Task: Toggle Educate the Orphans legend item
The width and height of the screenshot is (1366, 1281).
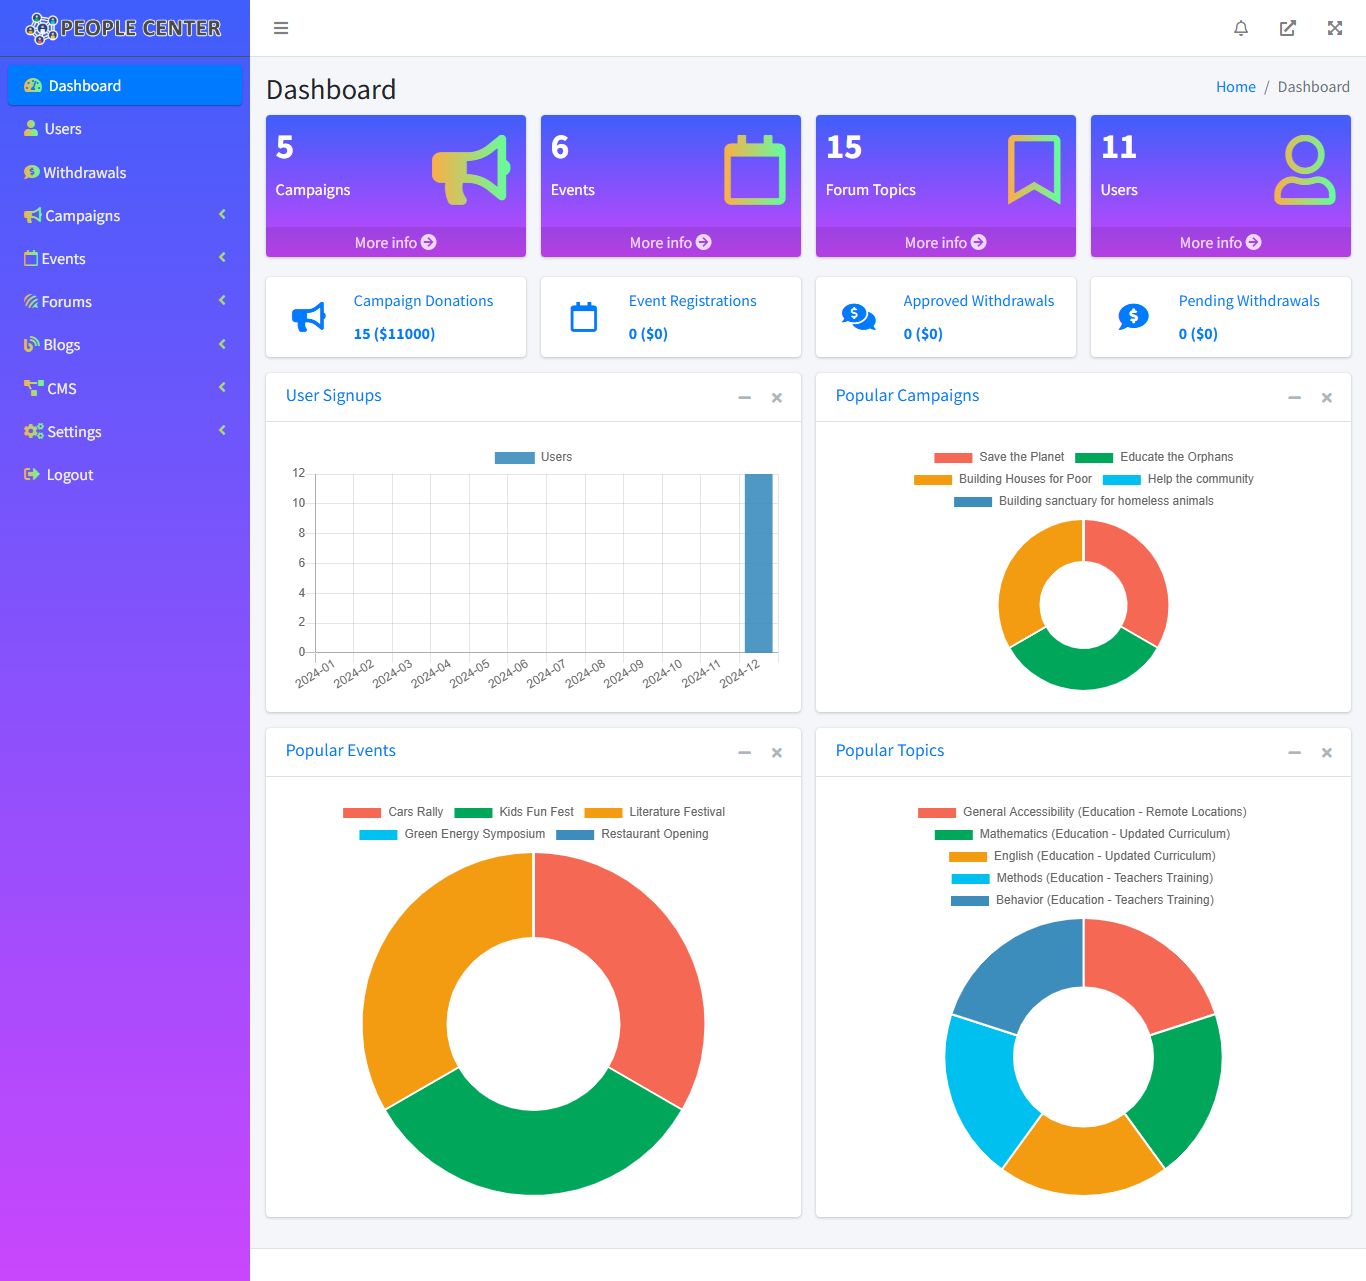Action: pos(1154,457)
